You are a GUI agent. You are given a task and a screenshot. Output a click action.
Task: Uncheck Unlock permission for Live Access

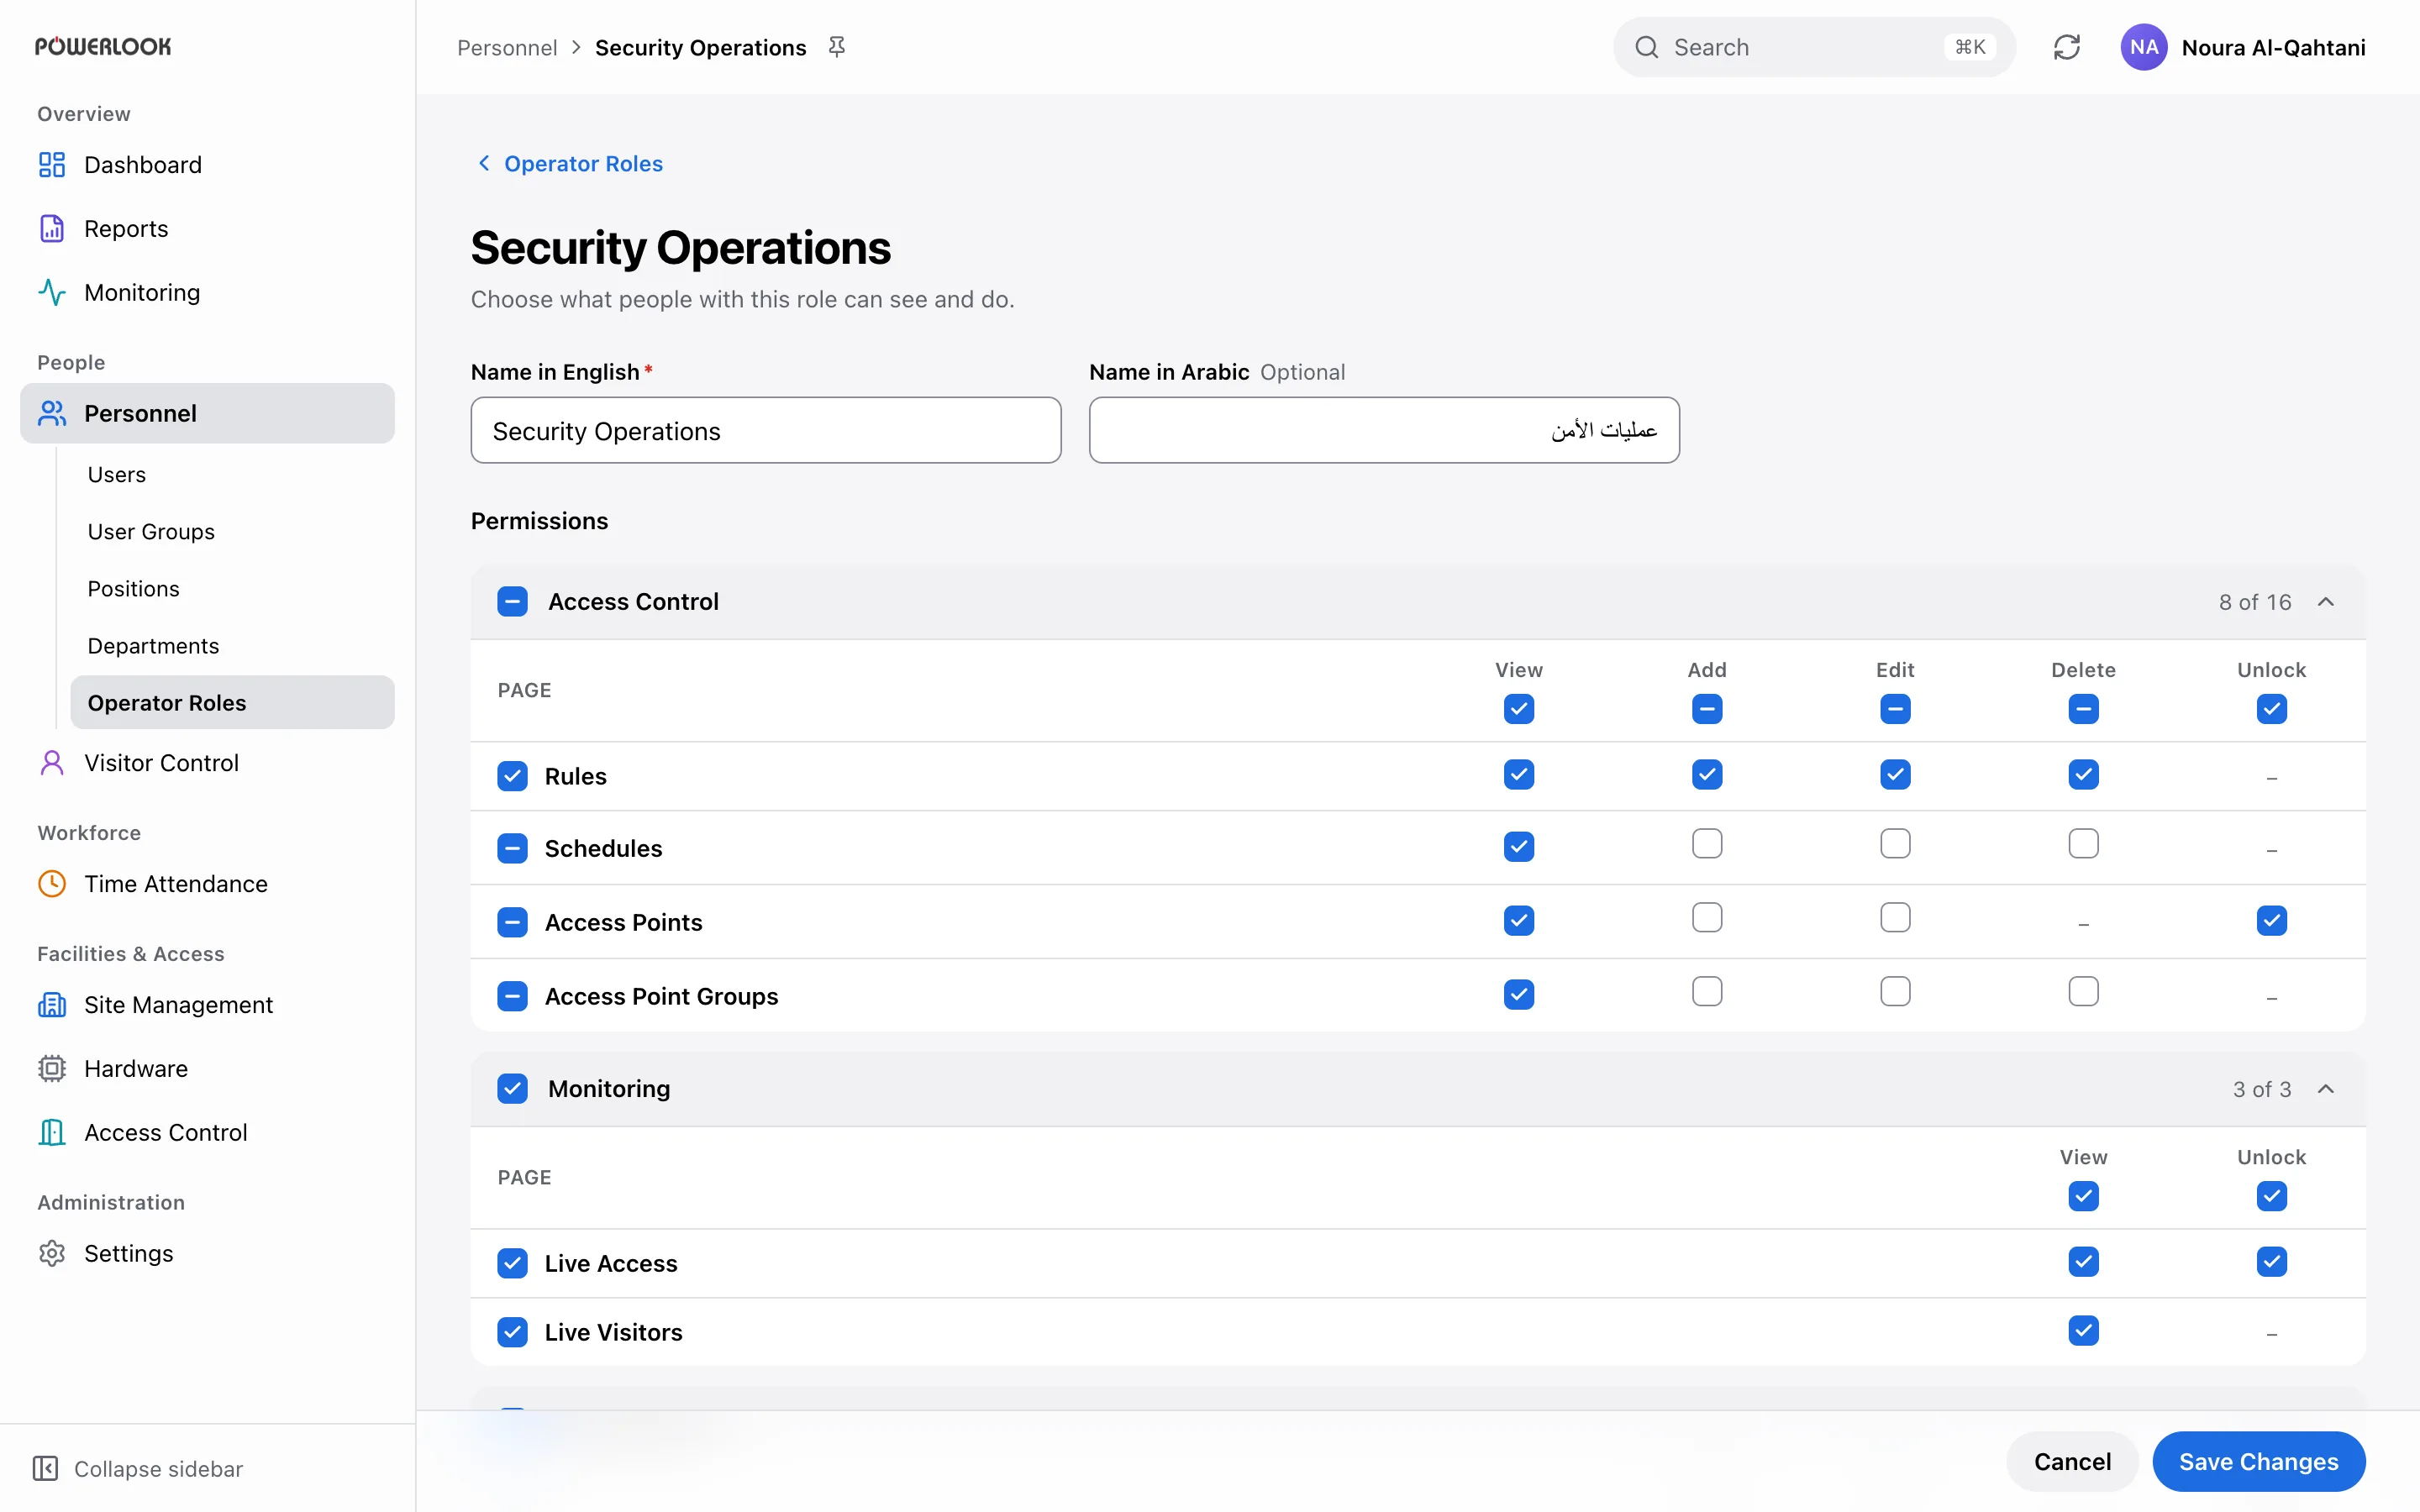click(2271, 1262)
